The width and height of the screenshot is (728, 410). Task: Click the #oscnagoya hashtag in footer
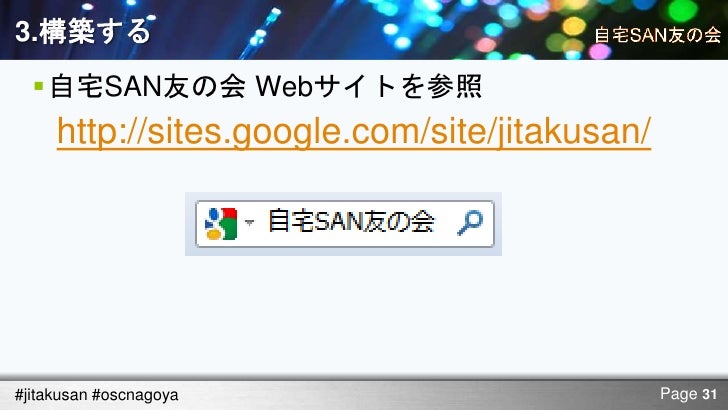tap(135, 395)
